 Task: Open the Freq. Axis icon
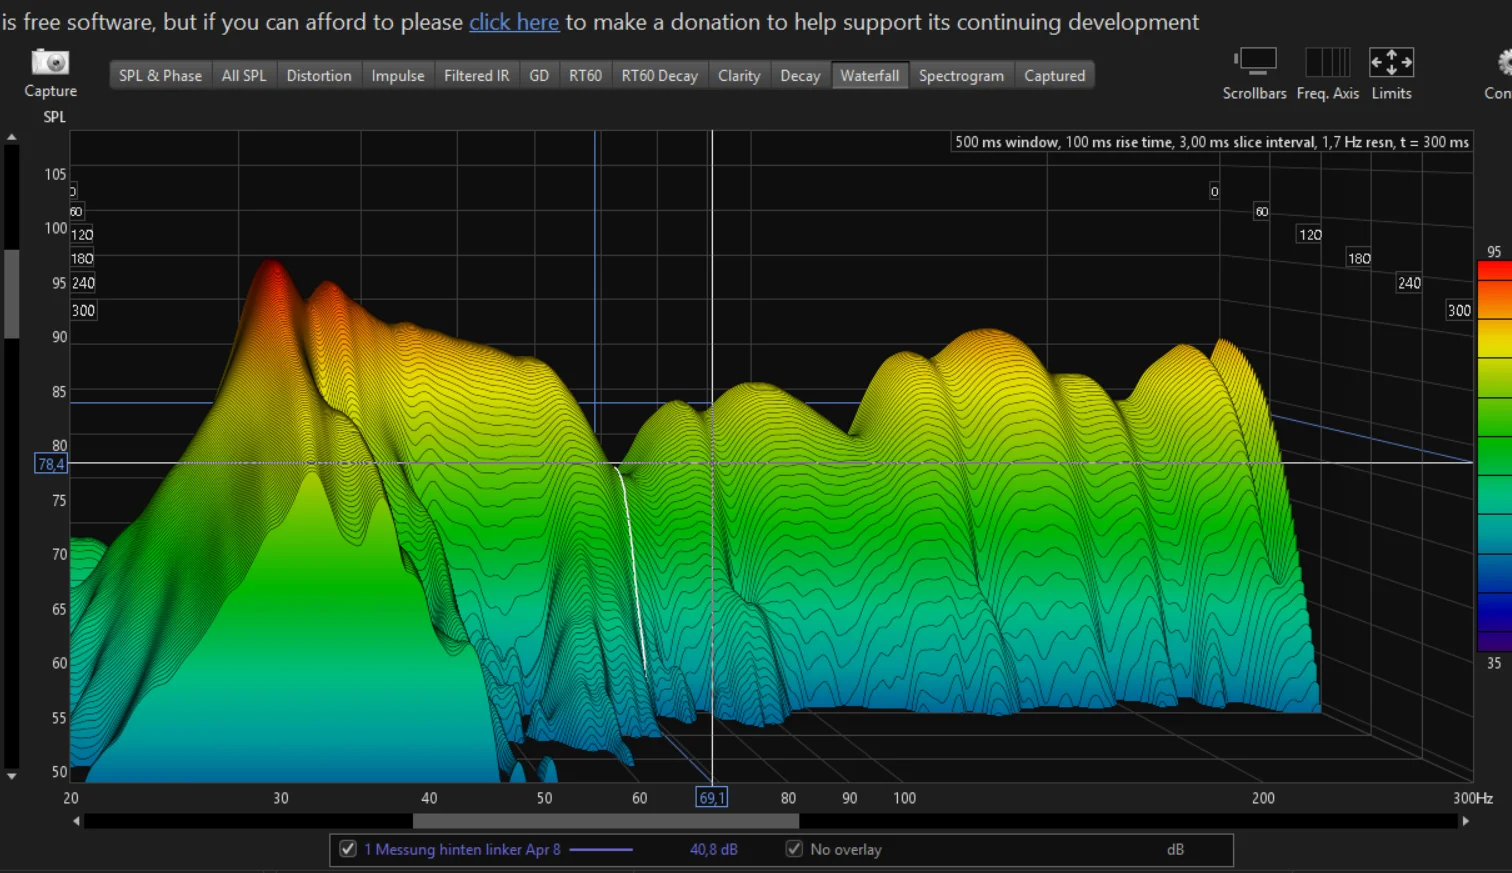pyautogui.click(x=1327, y=62)
